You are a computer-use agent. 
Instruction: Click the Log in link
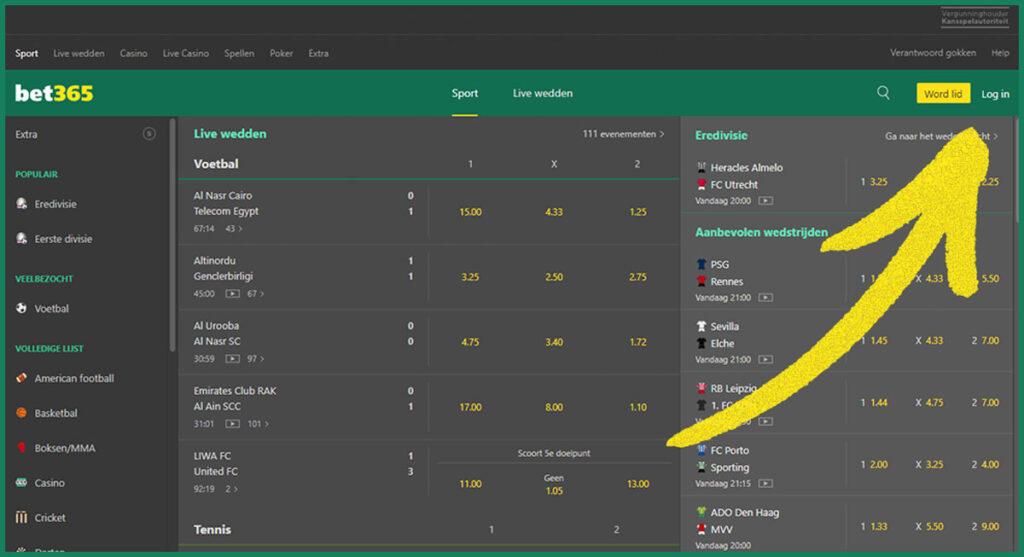pos(995,94)
